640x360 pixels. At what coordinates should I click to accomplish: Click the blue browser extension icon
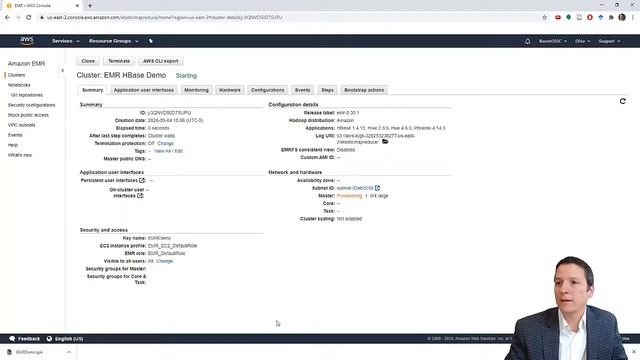coord(600,18)
